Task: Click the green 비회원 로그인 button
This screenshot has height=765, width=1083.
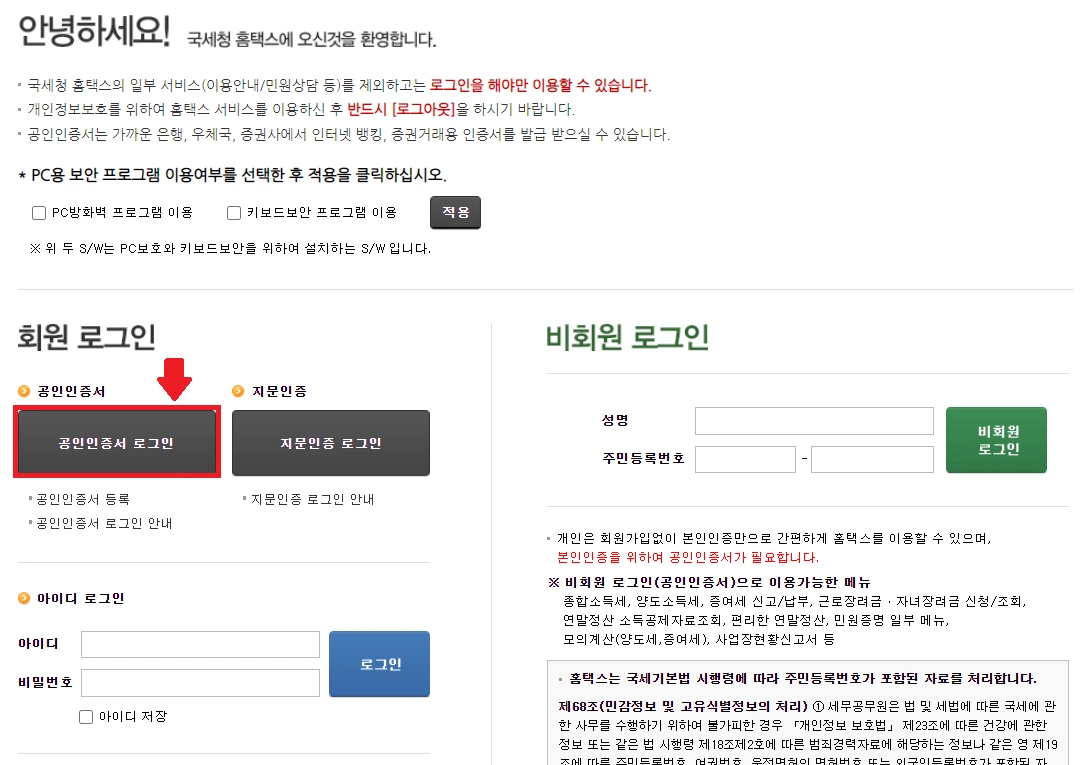Action: click(997, 440)
